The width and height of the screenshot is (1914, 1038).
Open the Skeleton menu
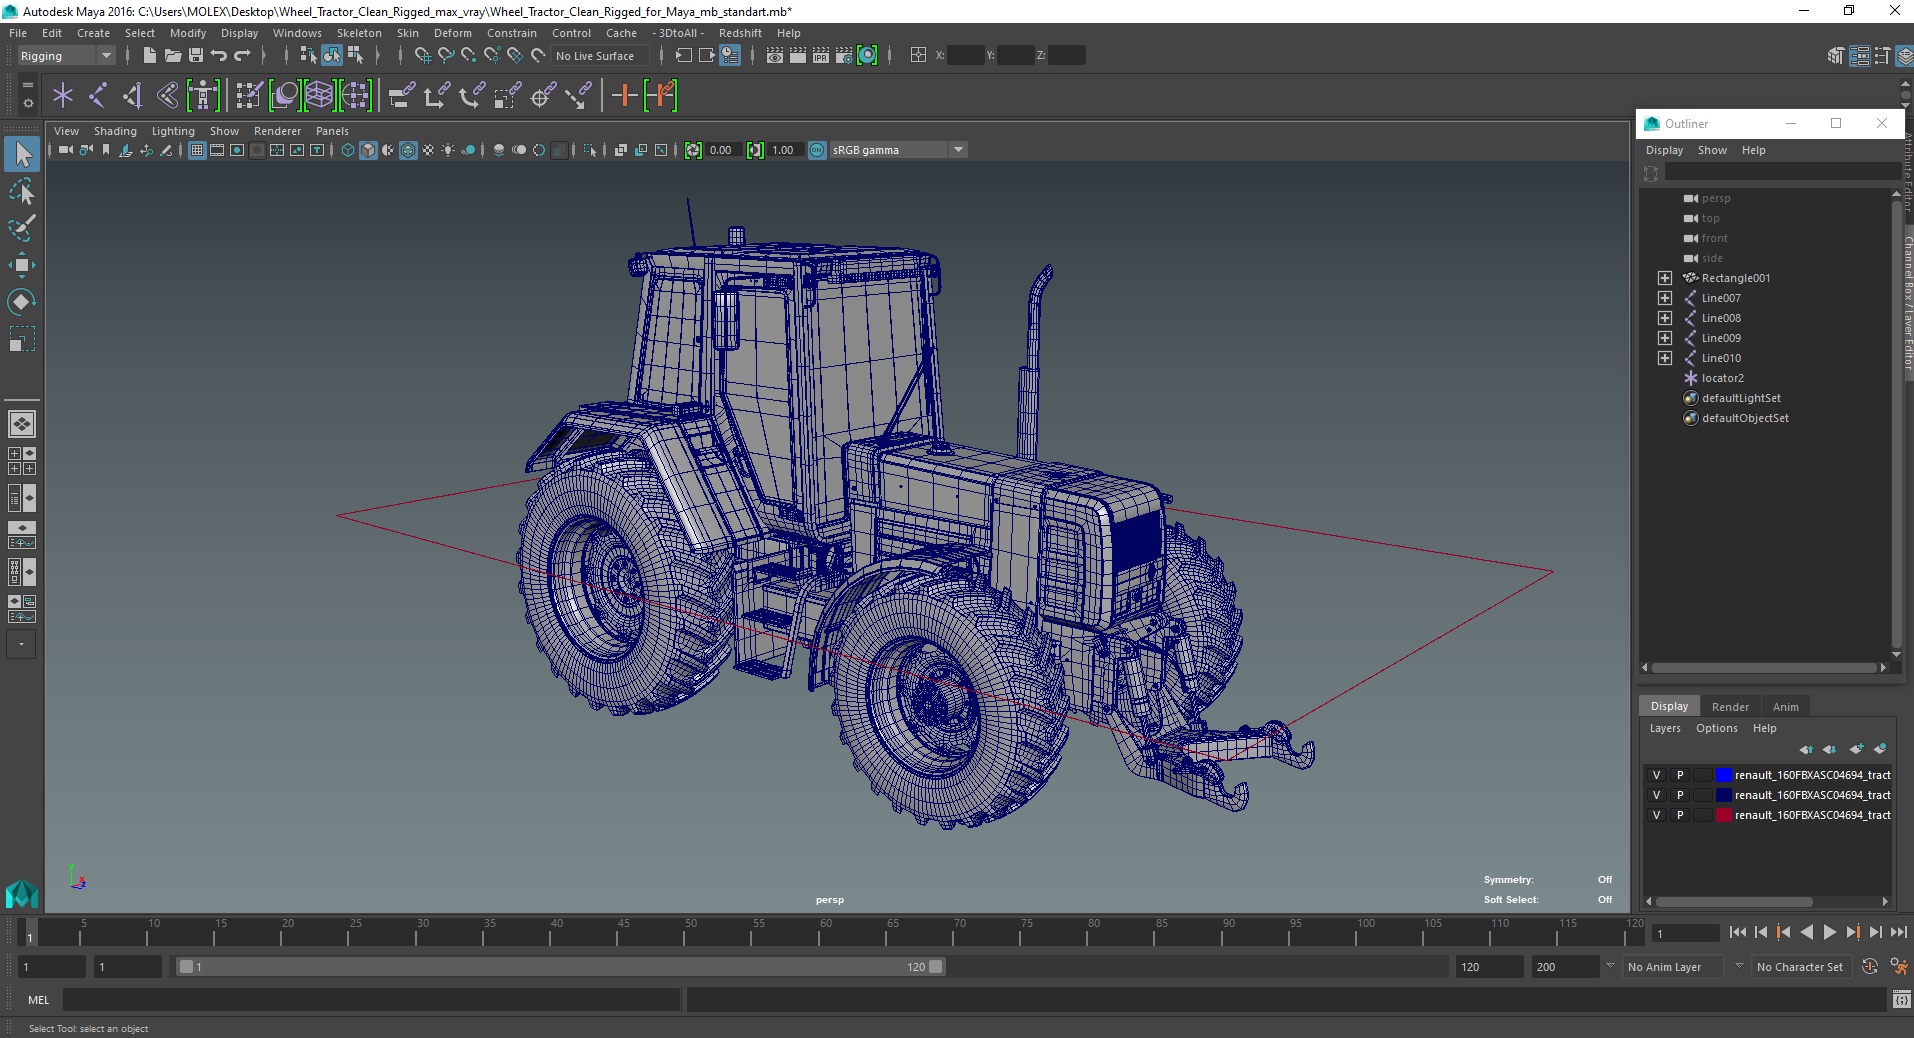359,33
